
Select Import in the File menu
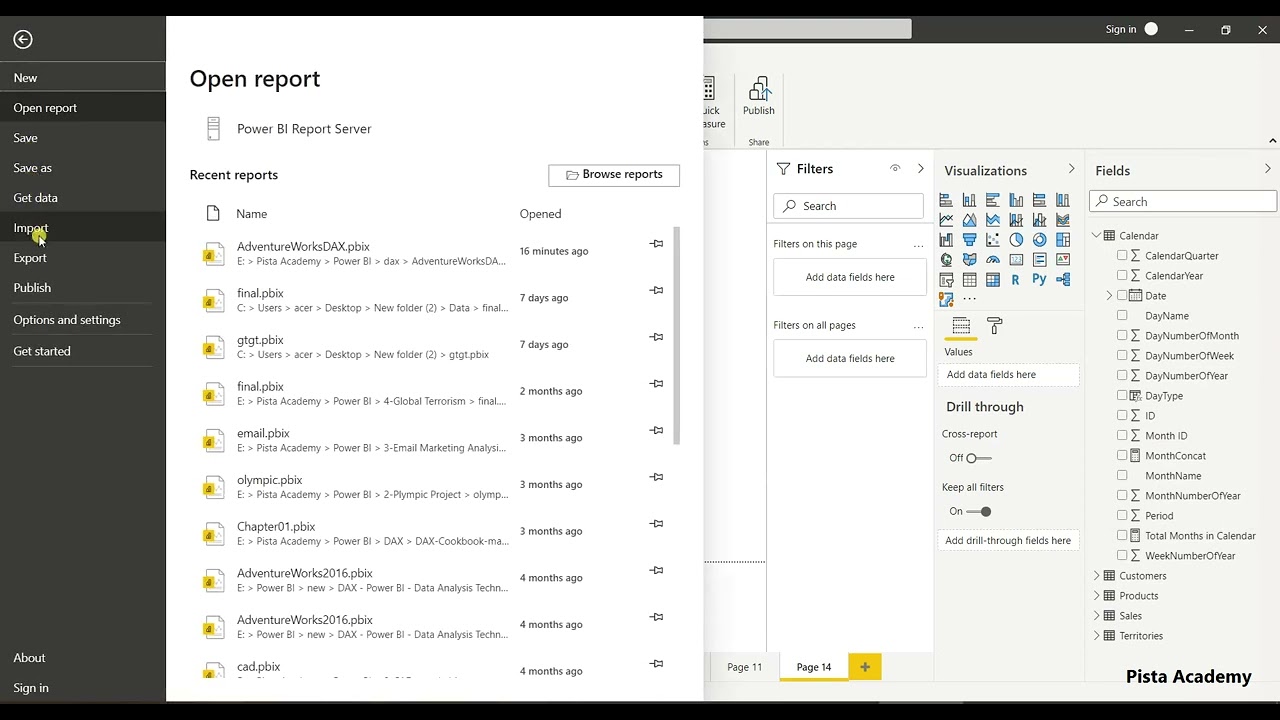tap(30, 228)
